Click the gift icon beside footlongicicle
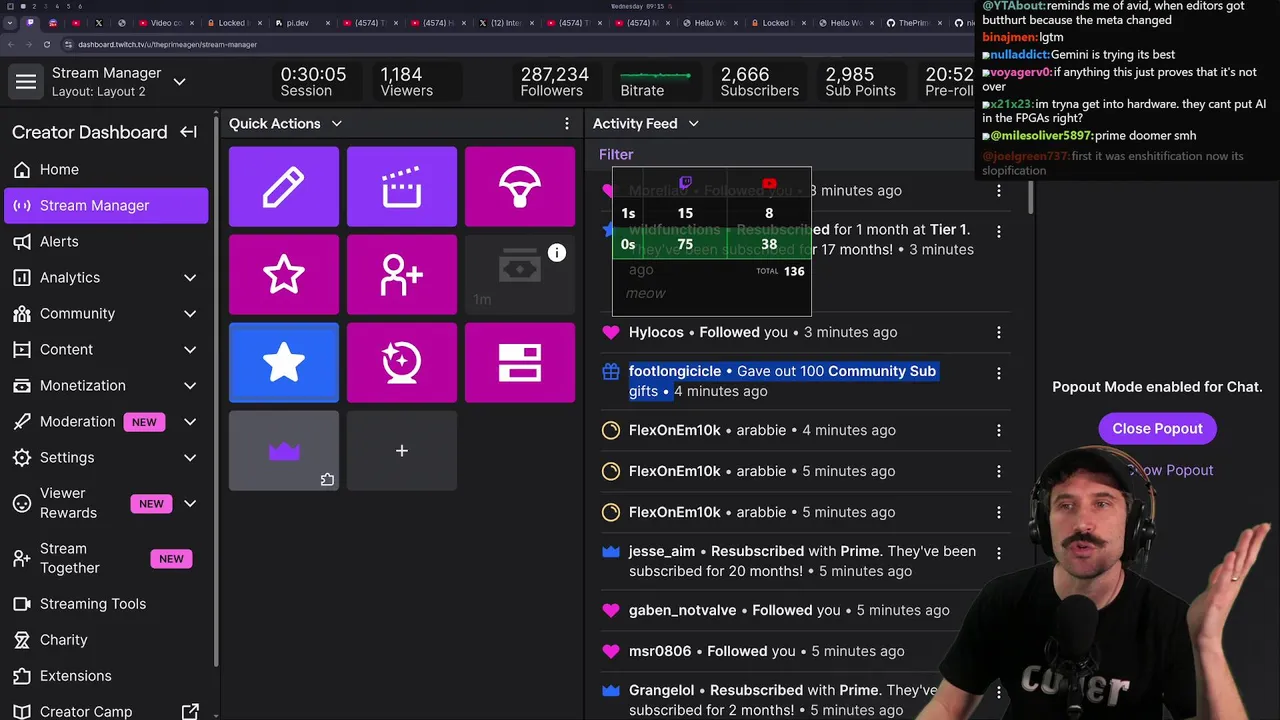 (x=611, y=371)
